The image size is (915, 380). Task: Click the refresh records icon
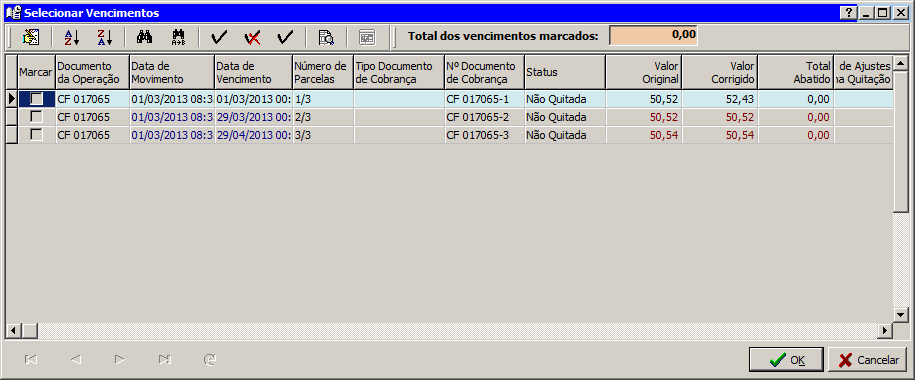point(209,360)
